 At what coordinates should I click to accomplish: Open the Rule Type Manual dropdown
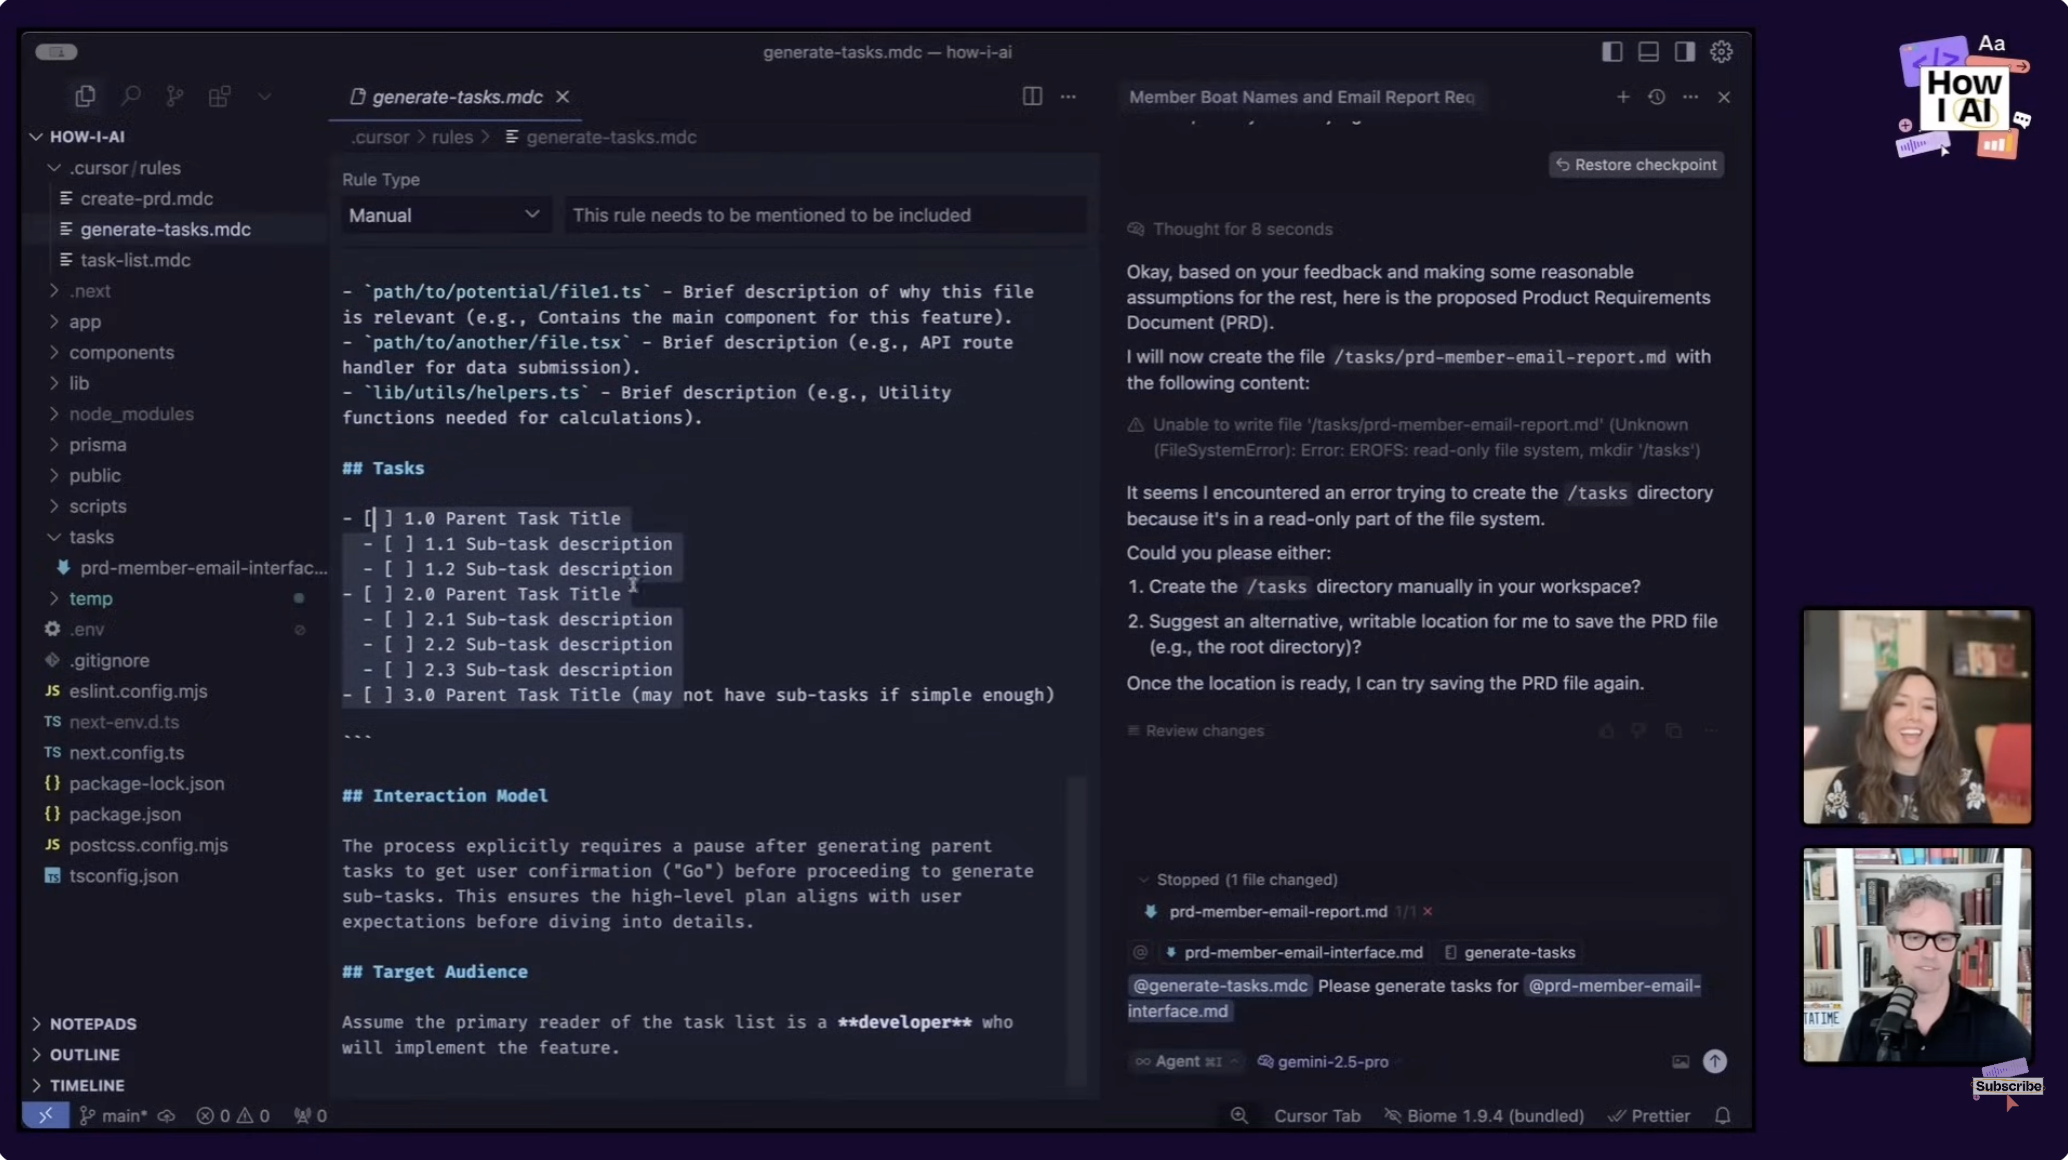(445, 215)
